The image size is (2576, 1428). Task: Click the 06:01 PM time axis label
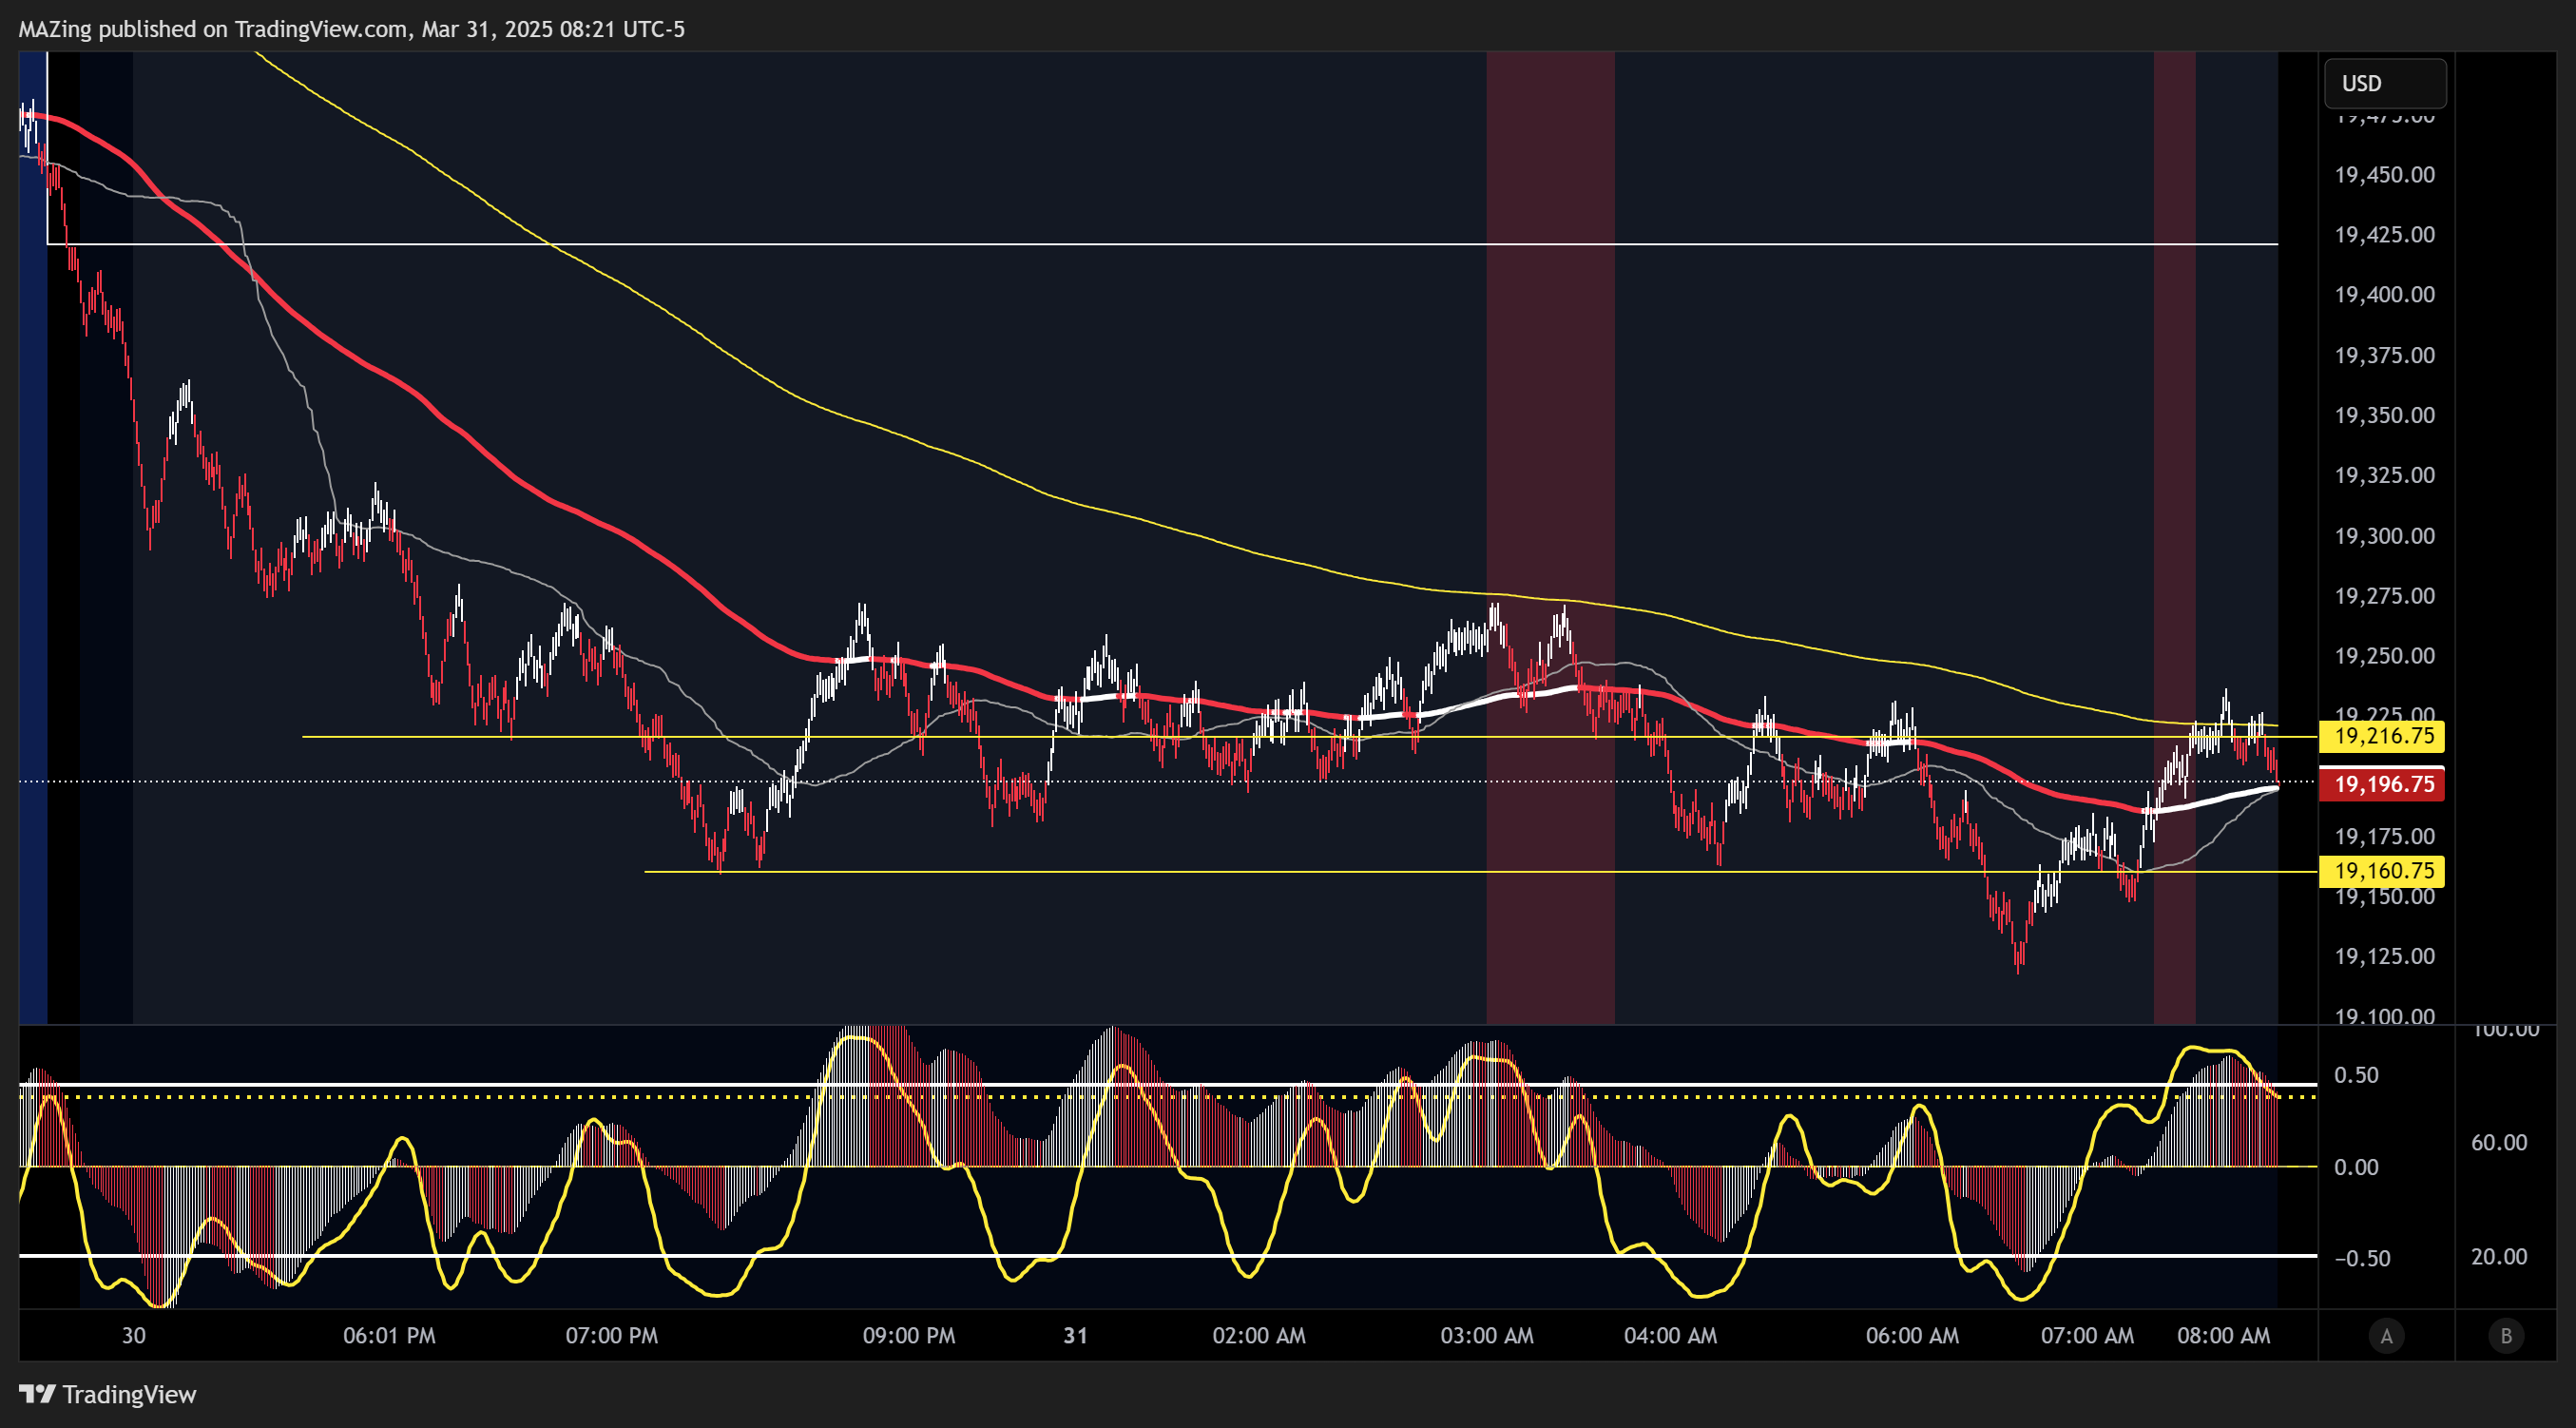tap(389, 1335)
